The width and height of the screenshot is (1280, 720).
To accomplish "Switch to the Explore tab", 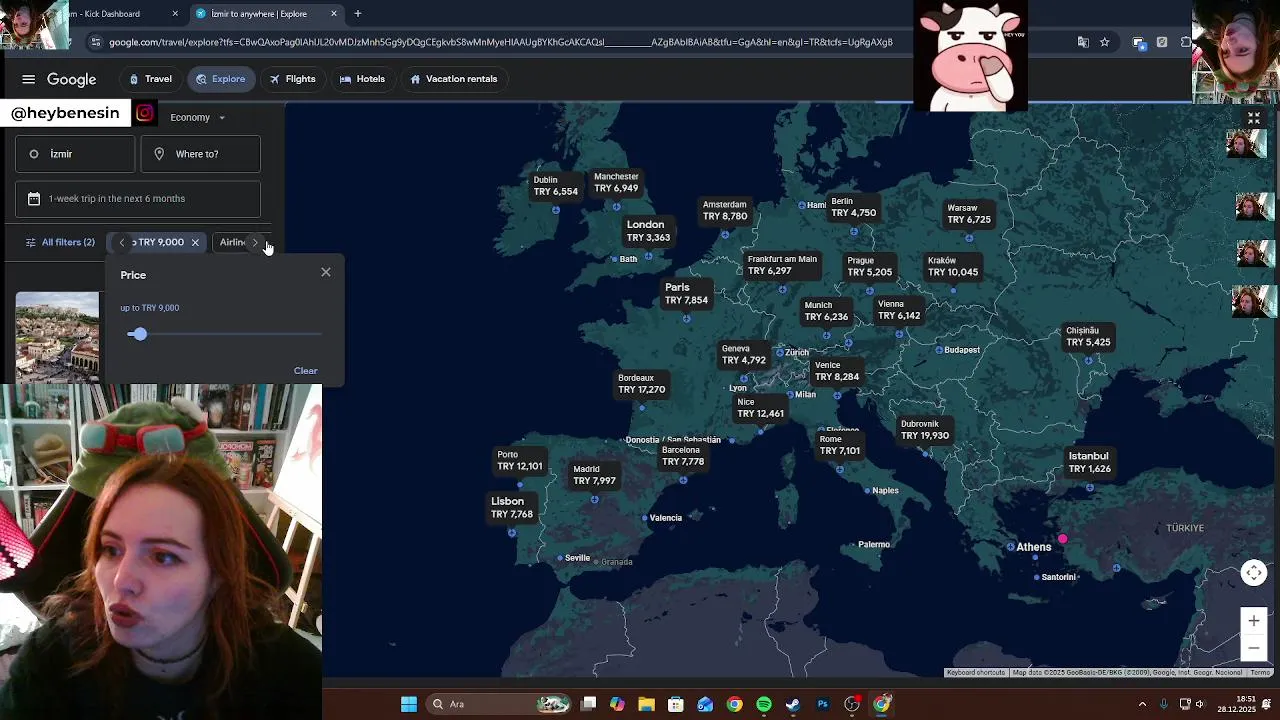I will [x=220, y=79].
